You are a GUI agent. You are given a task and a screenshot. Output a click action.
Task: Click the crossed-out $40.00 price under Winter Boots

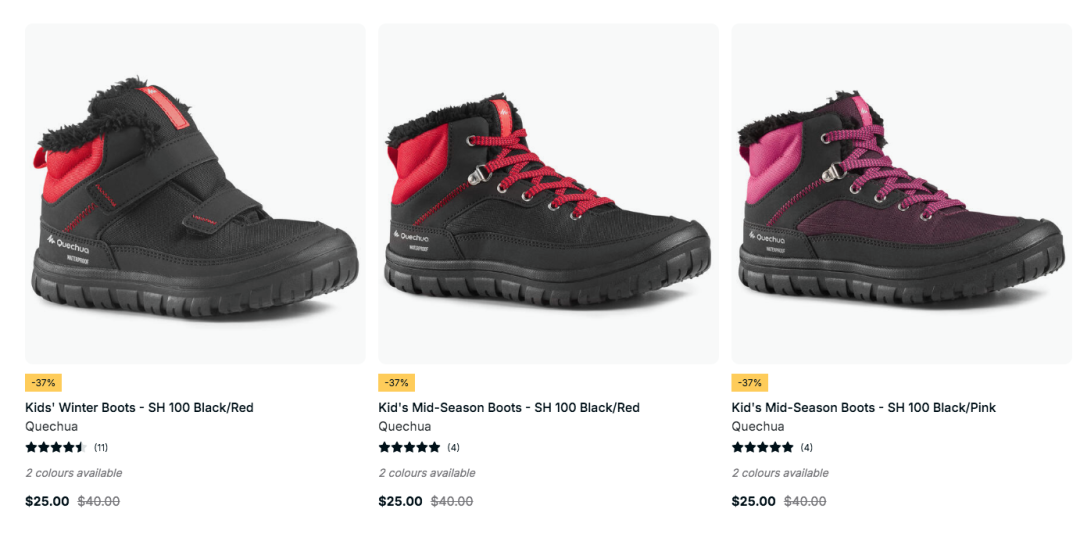point(98,501)
